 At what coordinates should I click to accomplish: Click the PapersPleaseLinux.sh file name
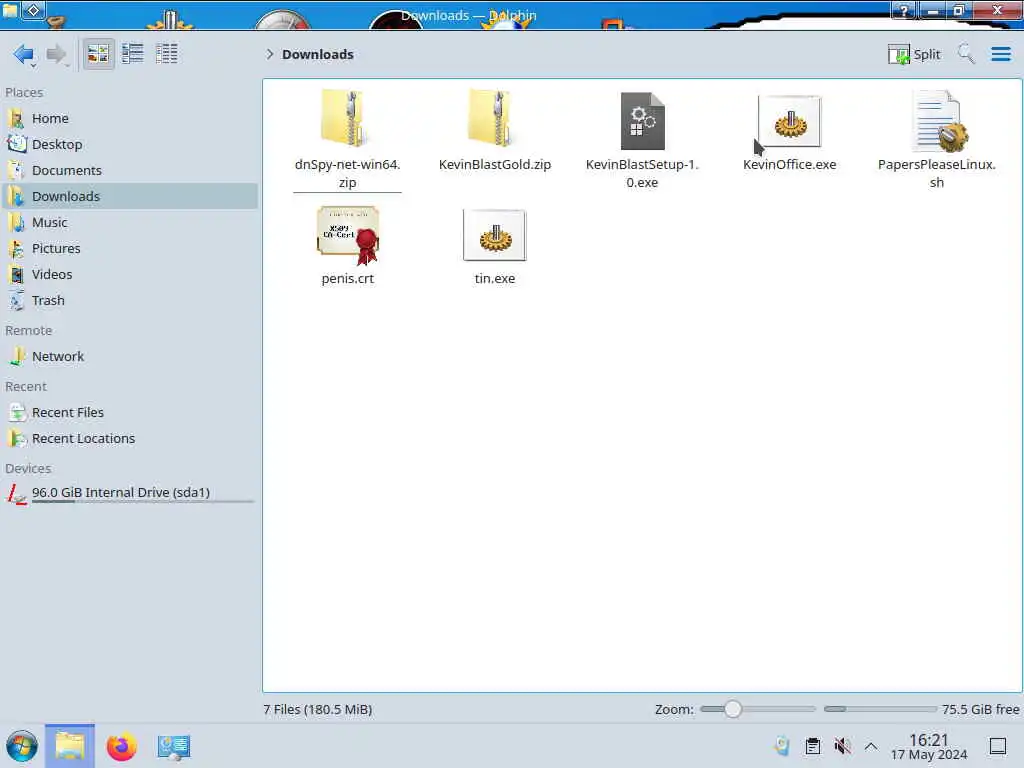(x=937, y=174)
